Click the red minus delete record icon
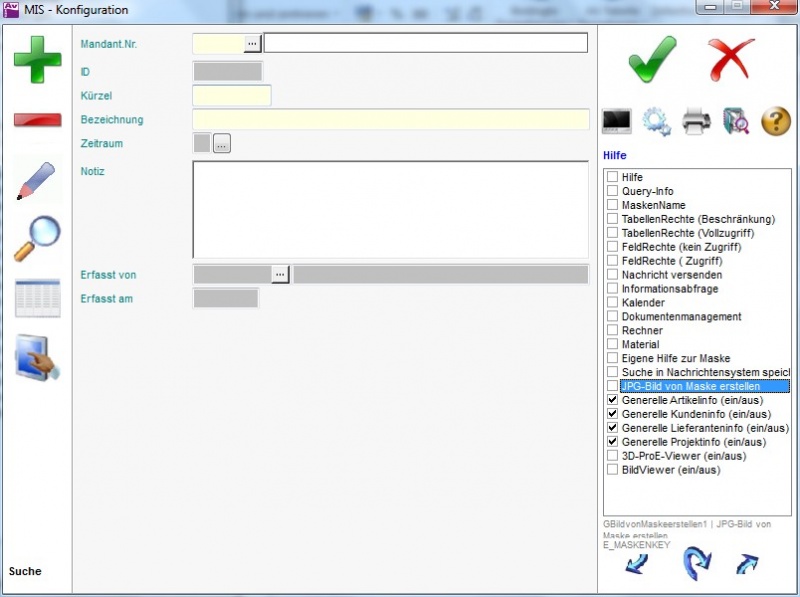The width and height of the screenshot is (800, 597). click(x=37, y=120)
